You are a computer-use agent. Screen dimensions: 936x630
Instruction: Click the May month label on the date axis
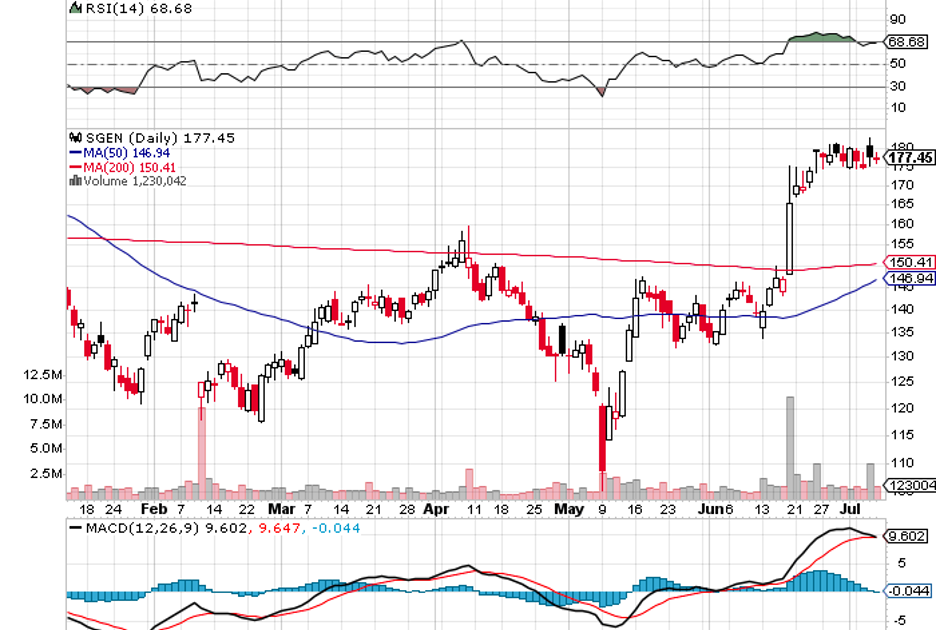568,508
